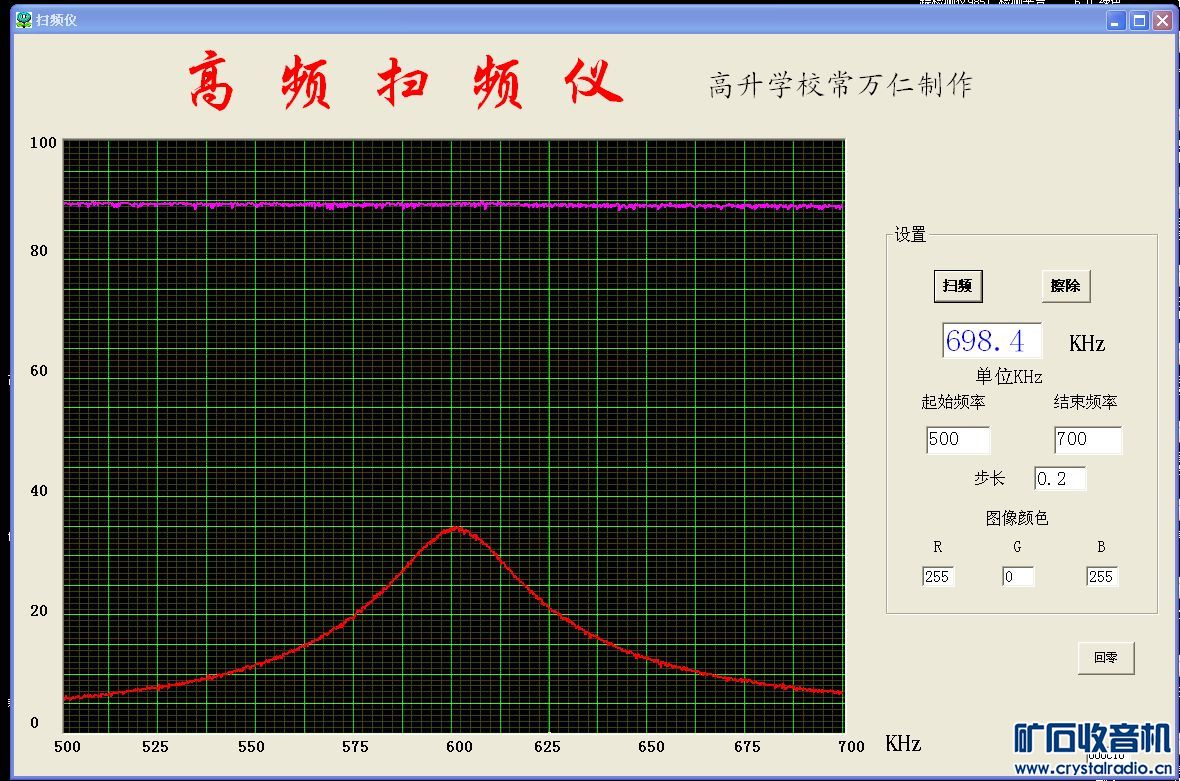Click the B color value box
Viewport: 1180px width, 781px height.
1101,577
